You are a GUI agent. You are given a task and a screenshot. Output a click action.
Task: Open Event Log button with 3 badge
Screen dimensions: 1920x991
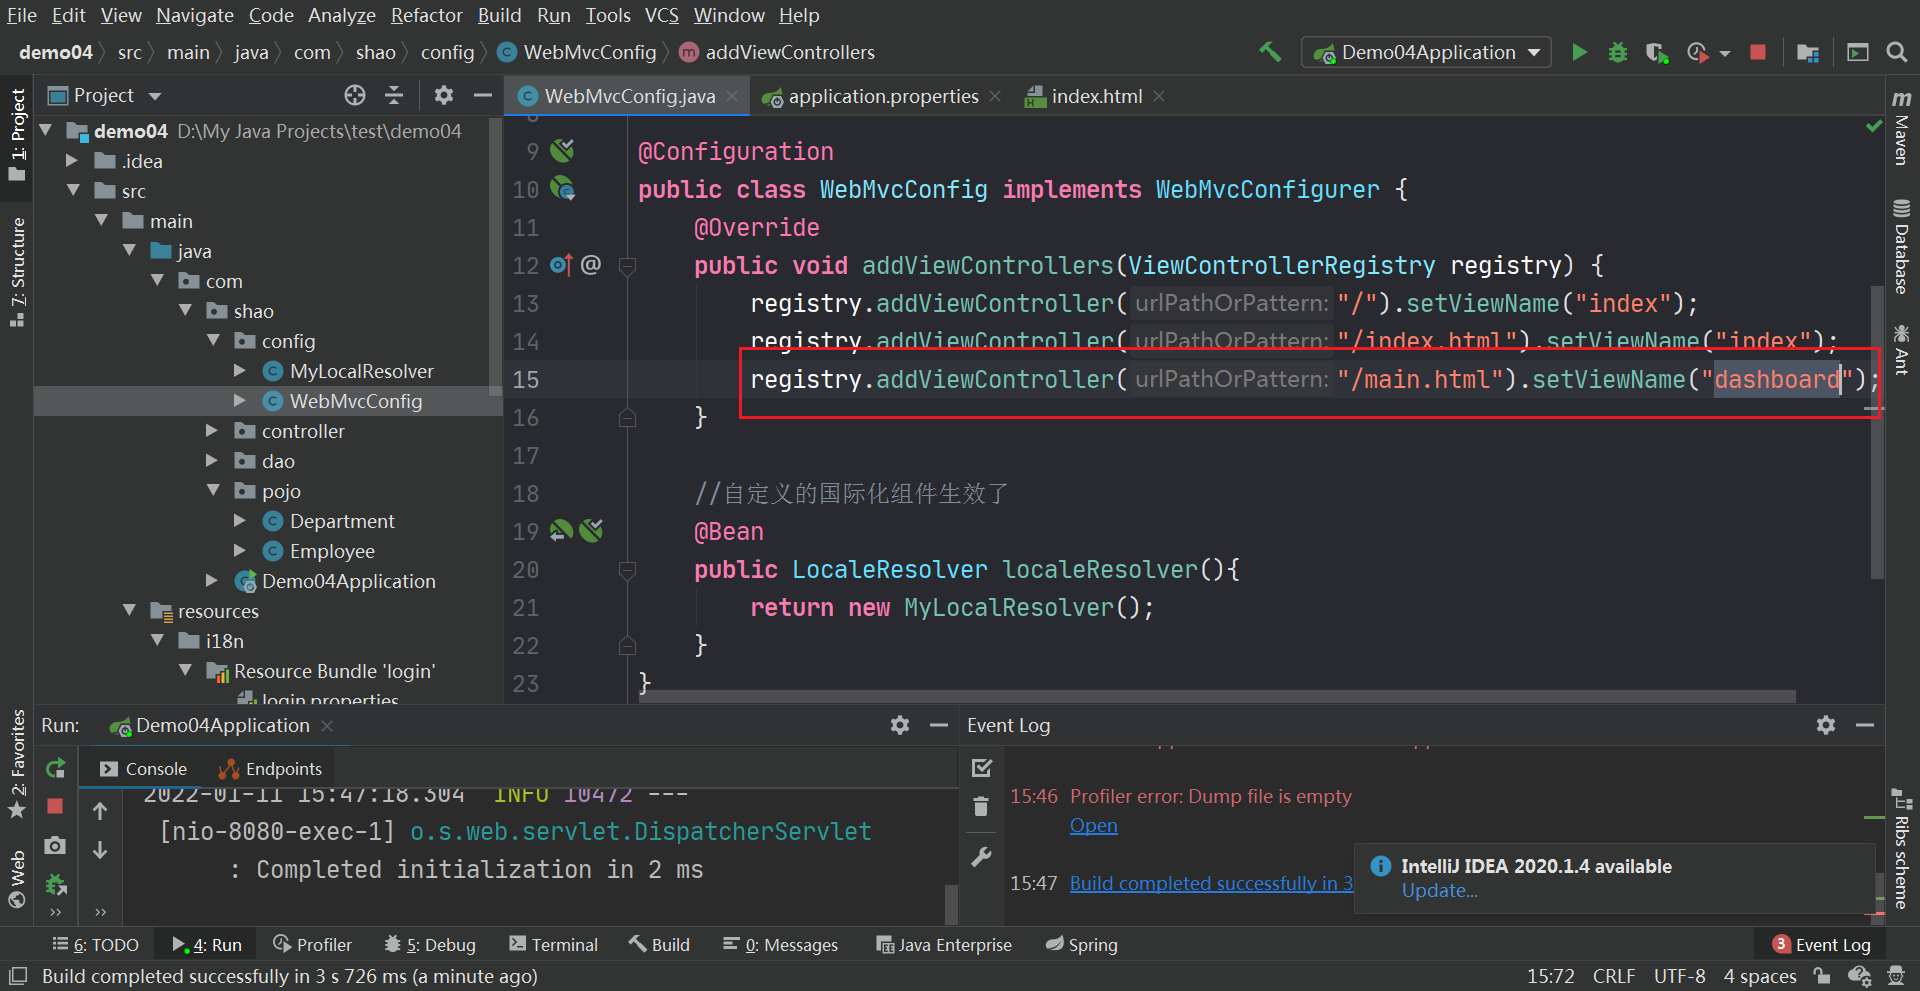tap(1821, 944)
